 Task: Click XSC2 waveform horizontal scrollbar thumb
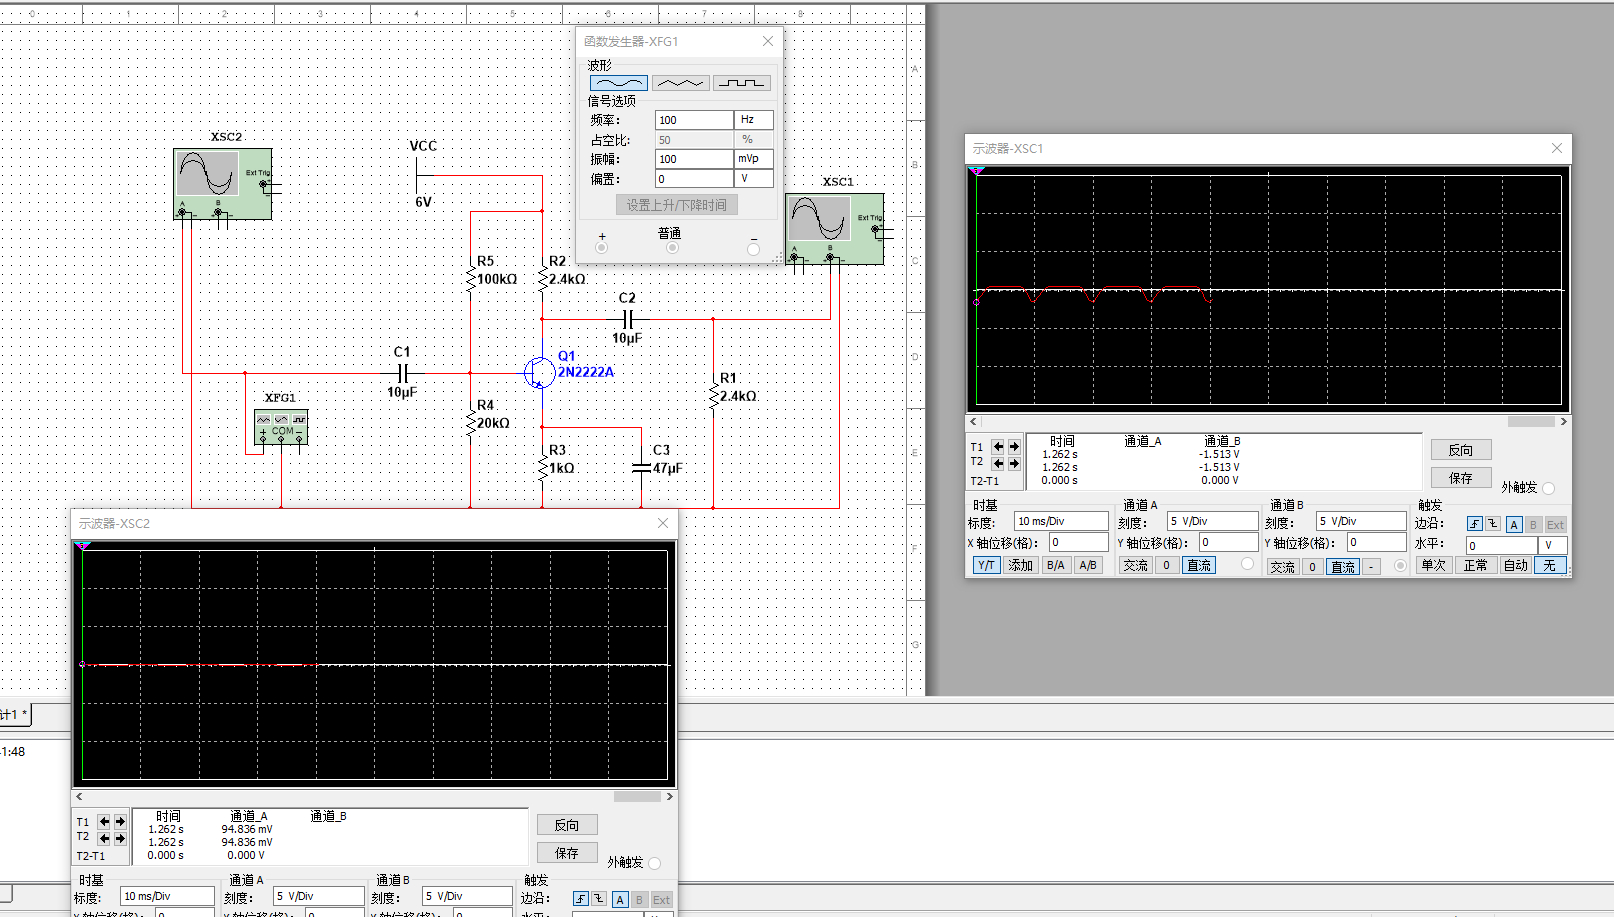point(637,797)
